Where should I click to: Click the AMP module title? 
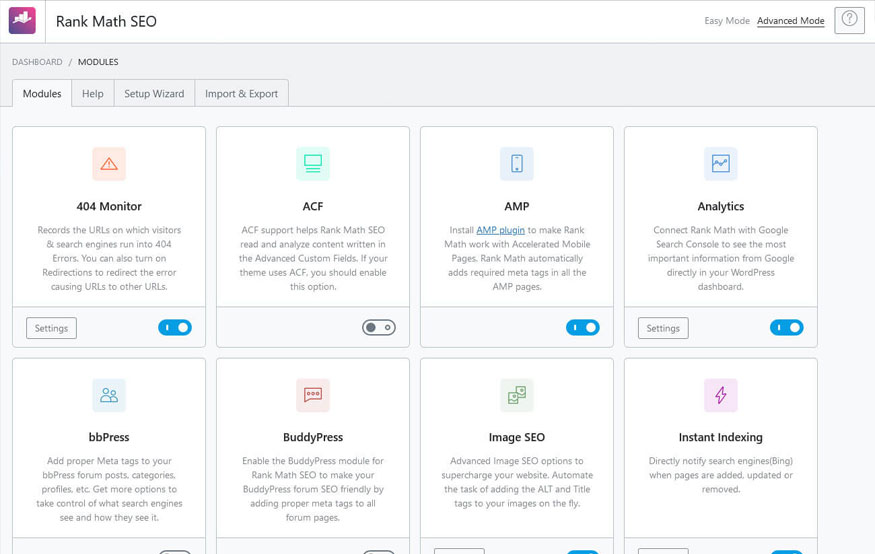517,206
